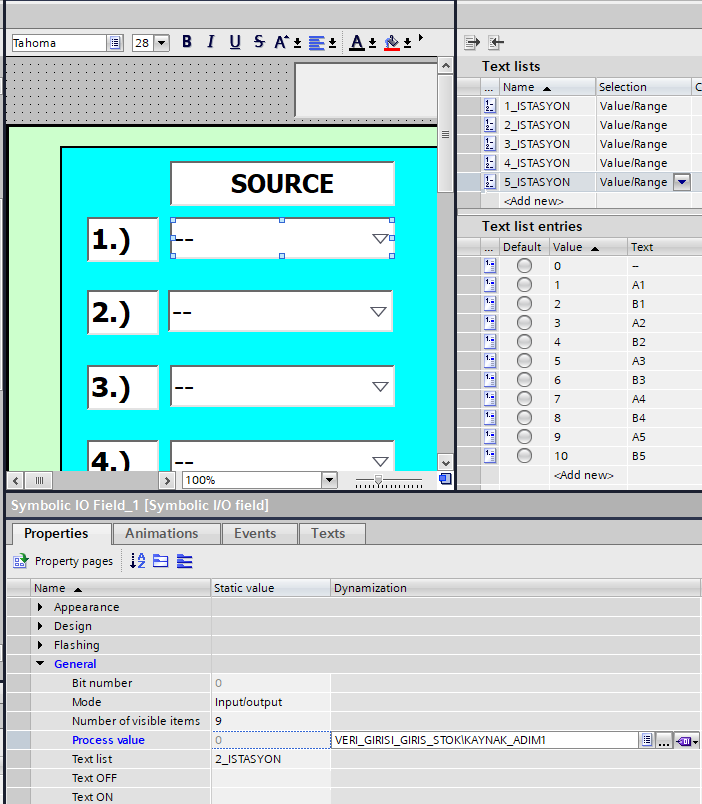Screen dimensions: 702x804
Task: Sort text lists by Name column
Action: pyautogui.click(x=547, y=87)
